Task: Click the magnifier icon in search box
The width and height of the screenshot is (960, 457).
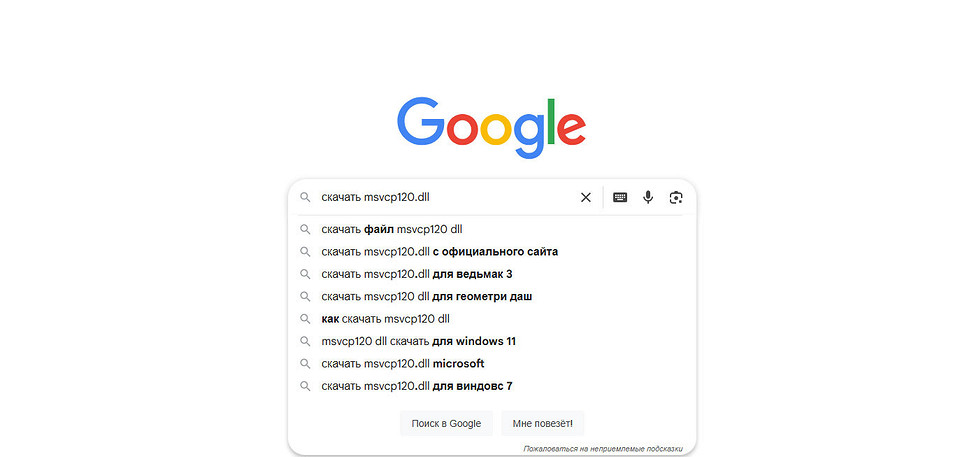Action: 305,198
